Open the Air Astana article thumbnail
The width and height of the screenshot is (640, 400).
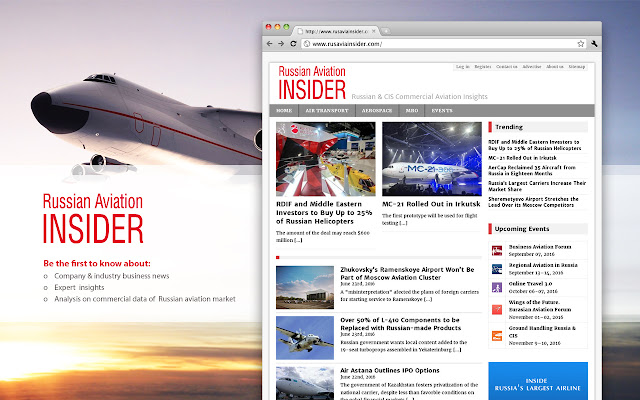[x=305, y=383]
